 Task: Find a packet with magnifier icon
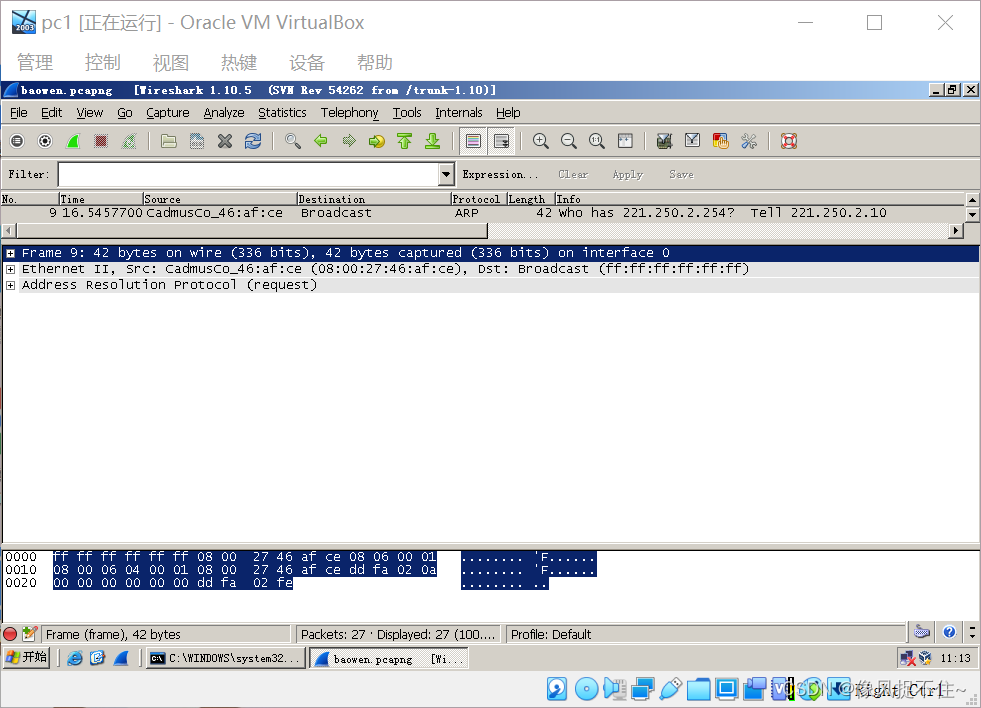293,141
